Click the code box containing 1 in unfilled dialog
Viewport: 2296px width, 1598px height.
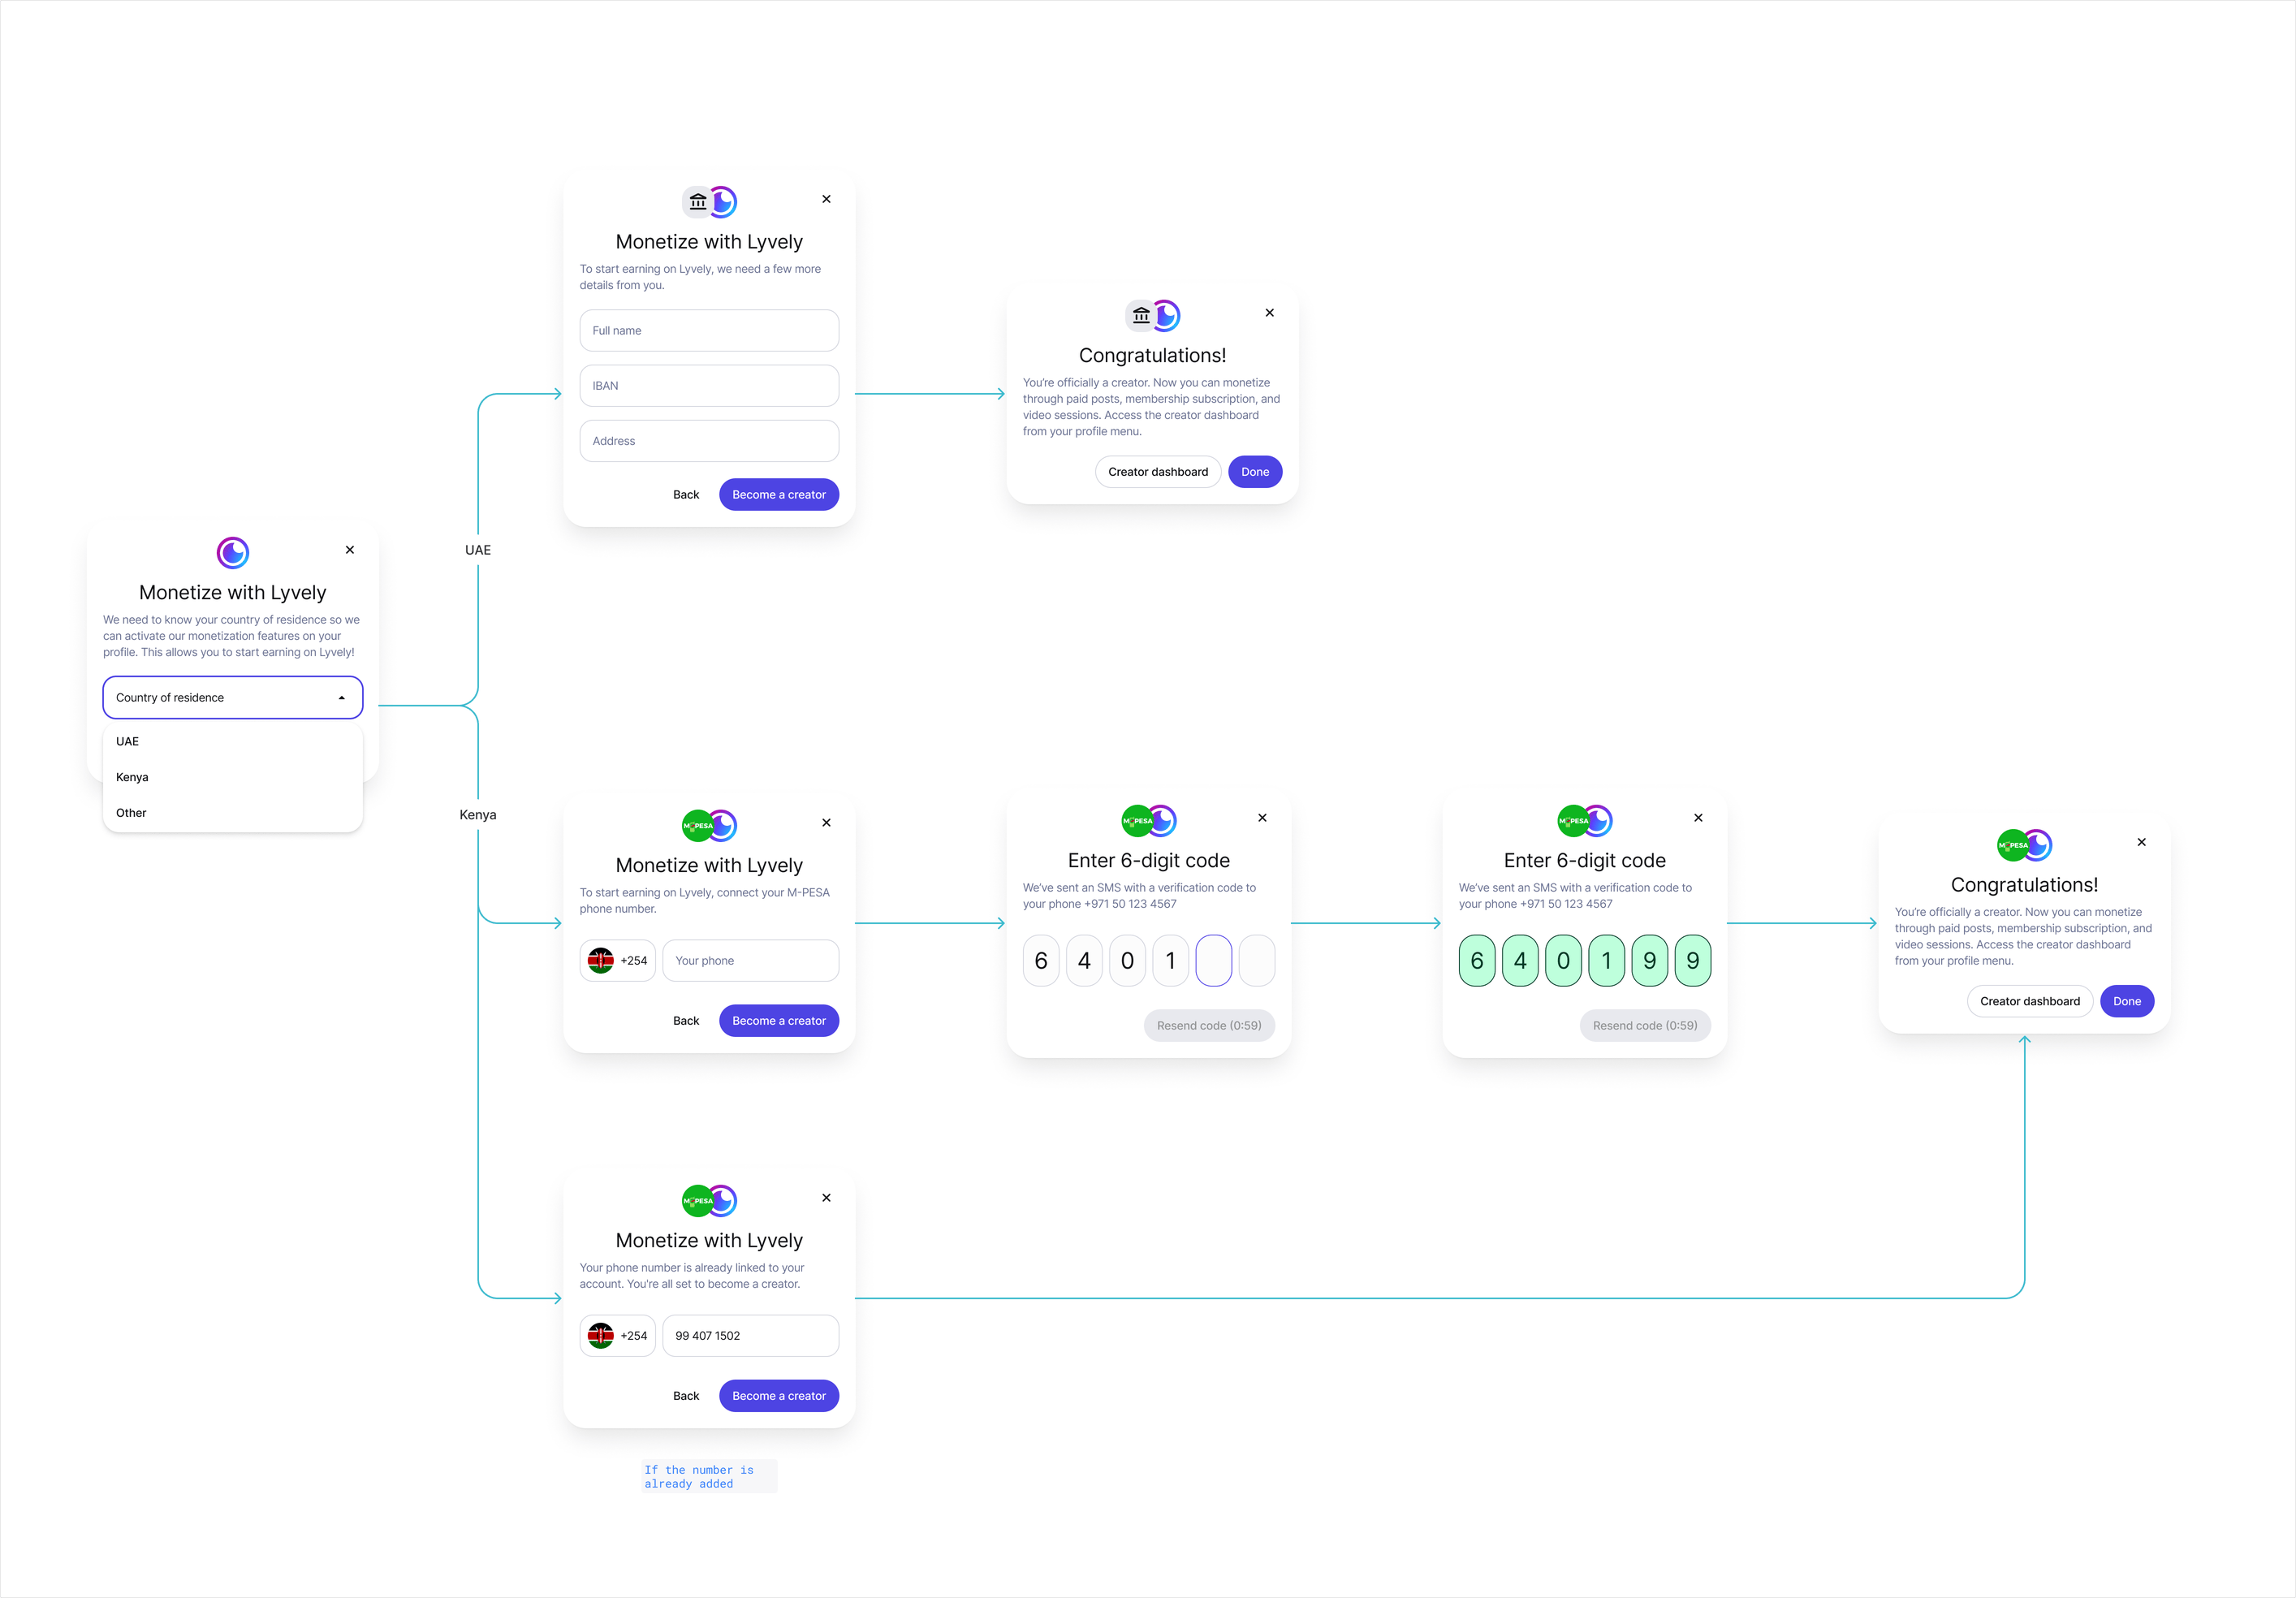[x=1171, y=961]
